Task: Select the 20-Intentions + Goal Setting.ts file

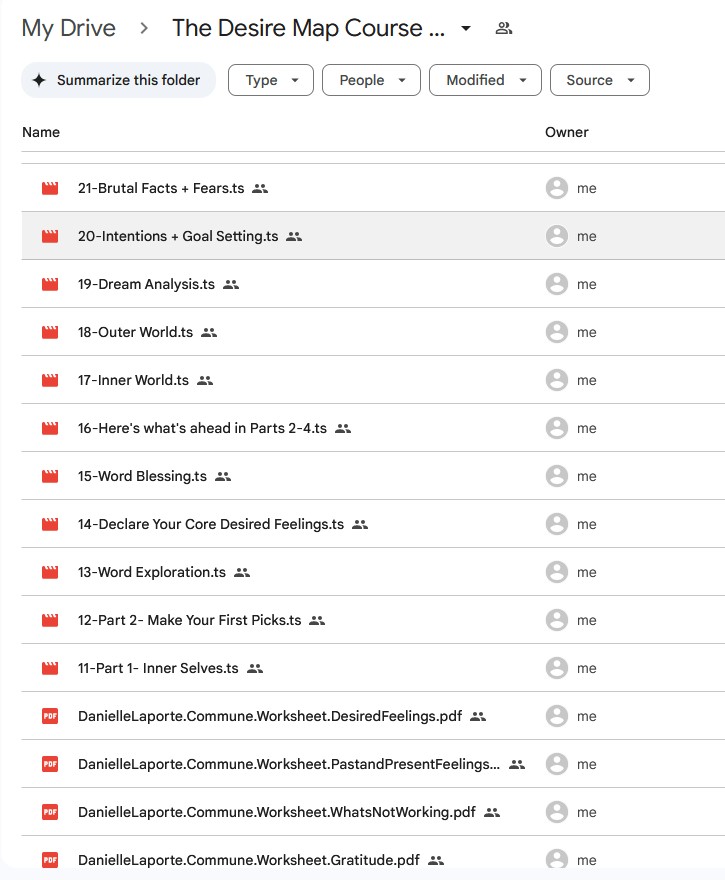Action: 178,236
